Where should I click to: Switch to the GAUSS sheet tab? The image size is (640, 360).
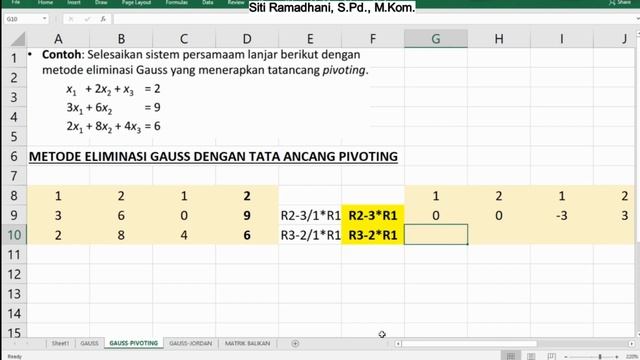89,343
